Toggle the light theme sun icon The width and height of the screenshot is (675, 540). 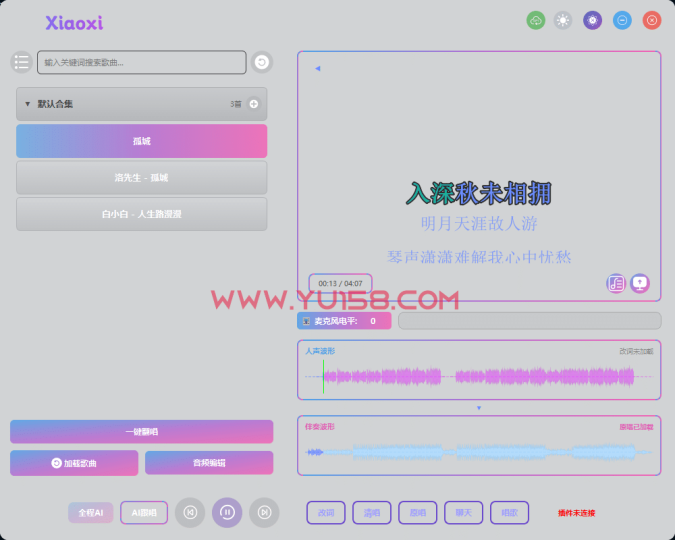click(x=563, y=20)
